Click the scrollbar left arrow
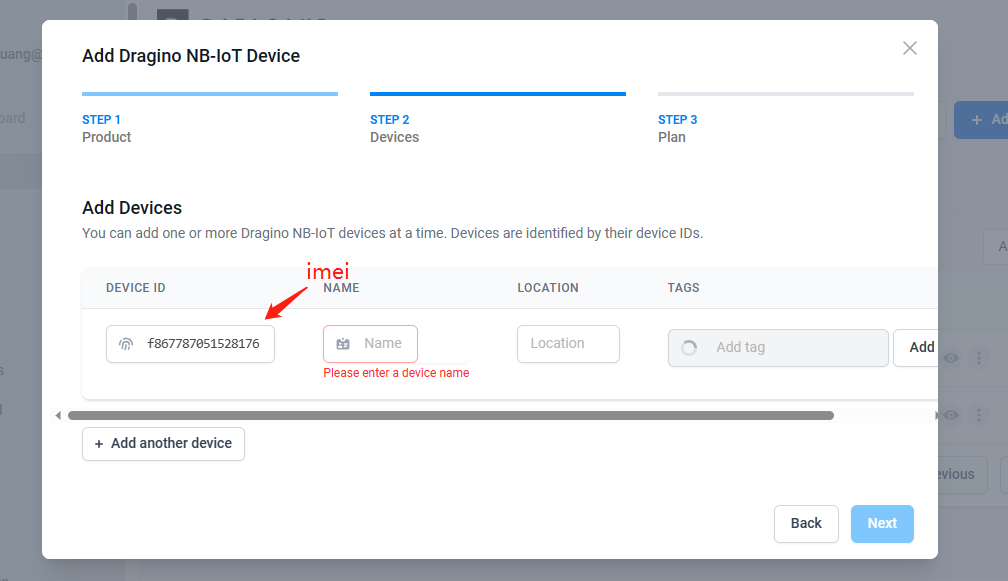Image resolution: width=1008 pixels, height=581 pixels. [58, 416]
